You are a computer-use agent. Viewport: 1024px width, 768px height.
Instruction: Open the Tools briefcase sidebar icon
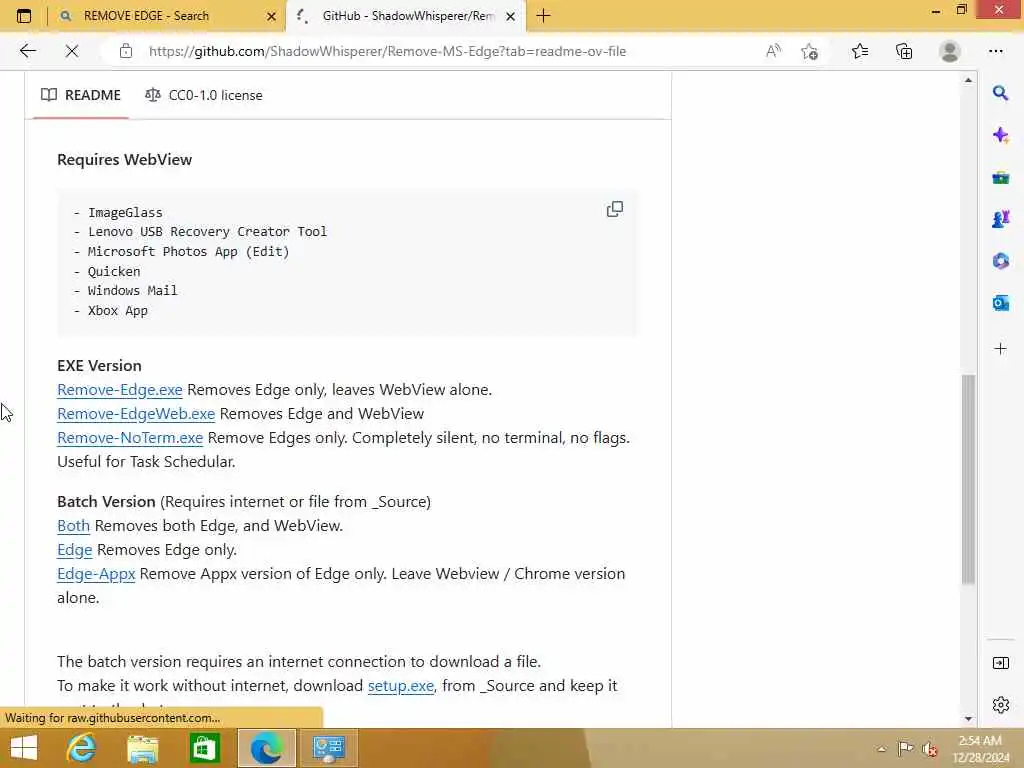[1000, 177]
